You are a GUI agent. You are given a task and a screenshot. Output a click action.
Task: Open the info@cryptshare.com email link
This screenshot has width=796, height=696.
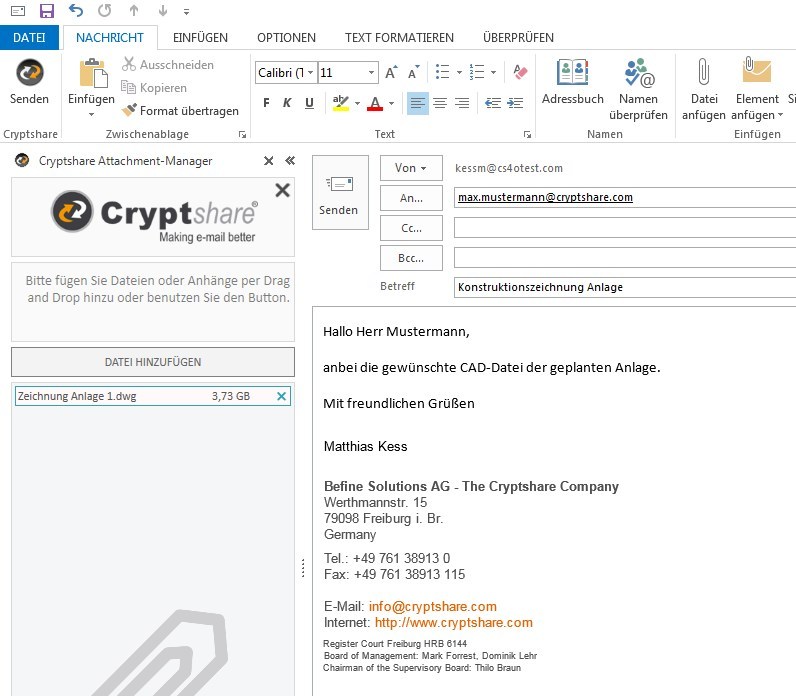pyautogui.click(x=433, y=607)
